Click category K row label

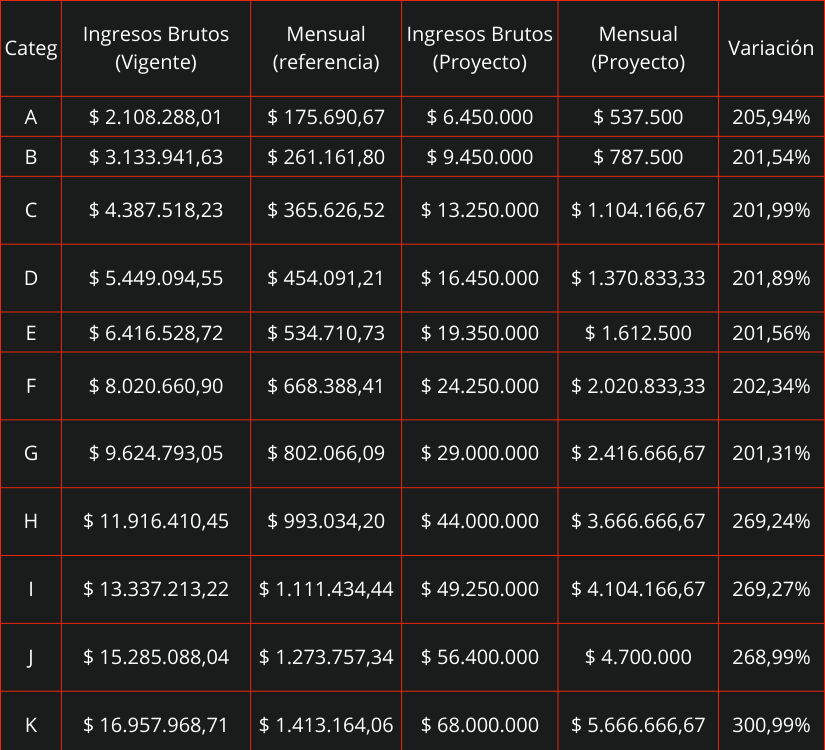31,725
